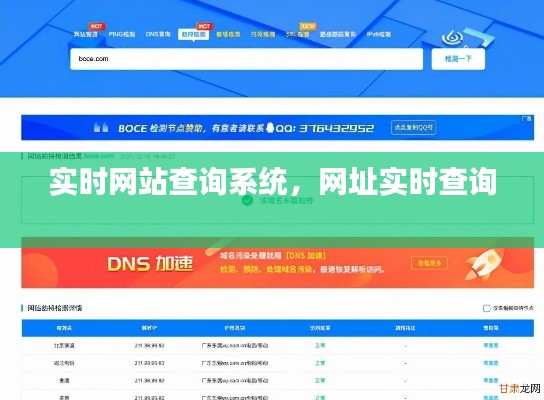Click the QQ penguin icon in the banner
Viewport: 544px width, 400px height.
pyautogui.click(x=270, y=128)
